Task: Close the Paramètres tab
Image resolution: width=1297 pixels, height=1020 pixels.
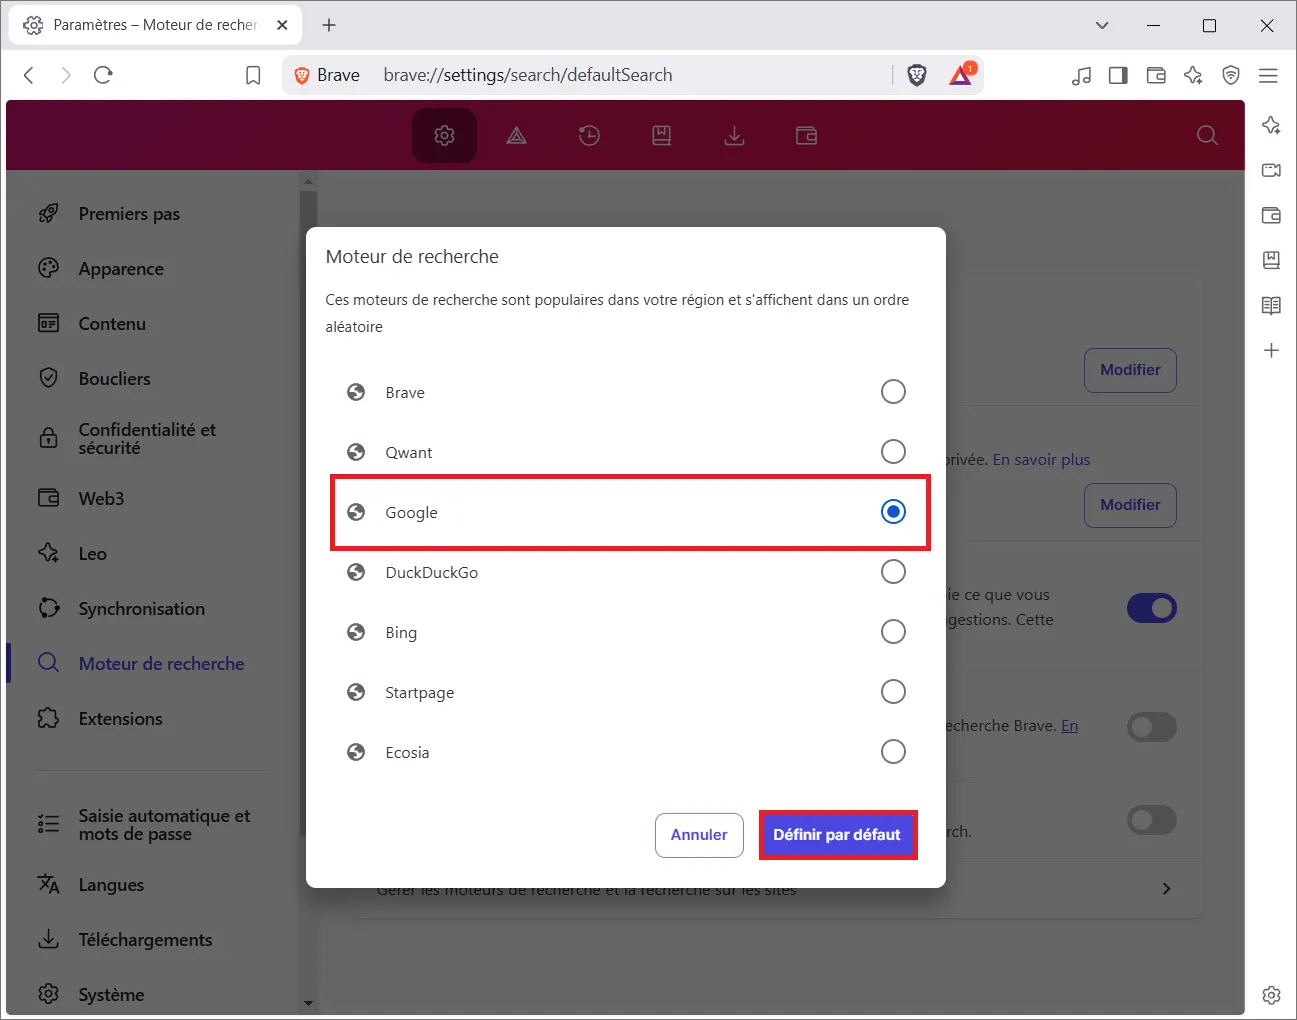Action: 282,25
